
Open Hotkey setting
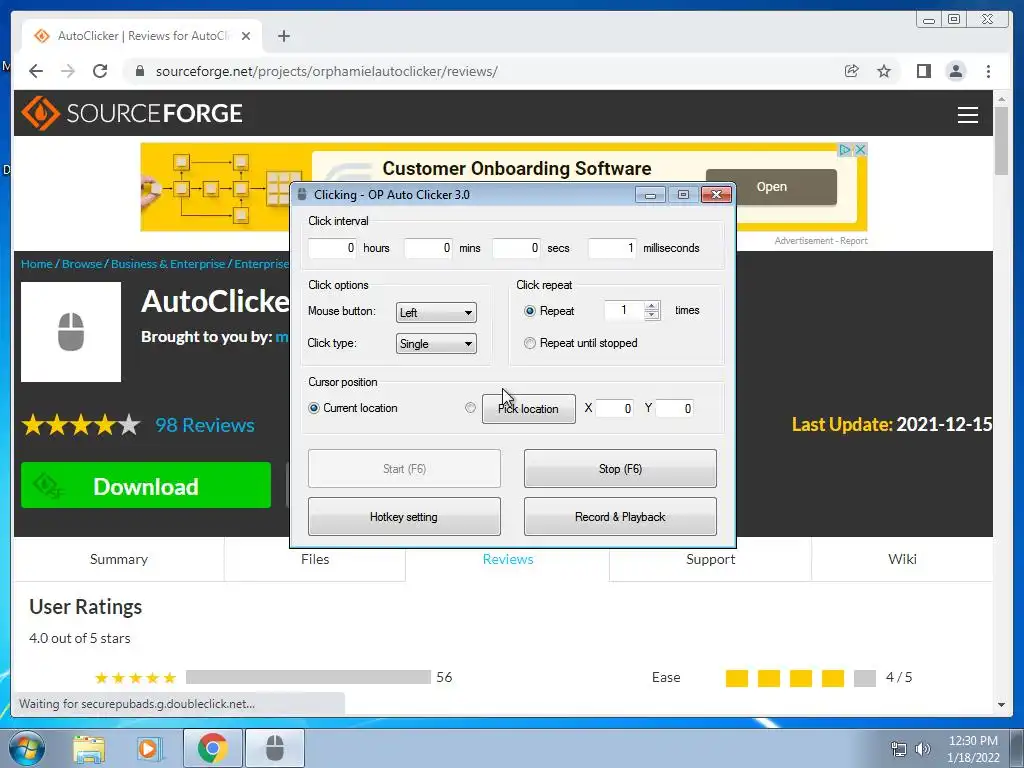click(x=404, y=517)
